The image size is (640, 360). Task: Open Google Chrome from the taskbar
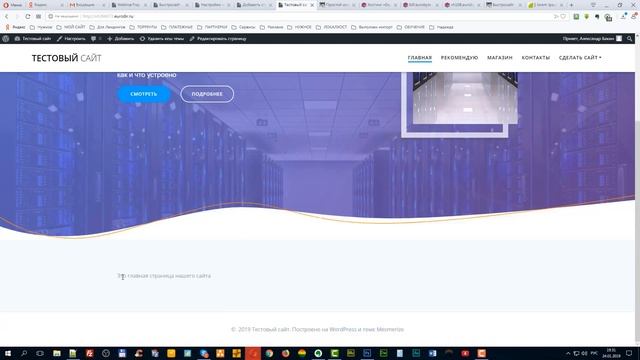coord(269,353)
